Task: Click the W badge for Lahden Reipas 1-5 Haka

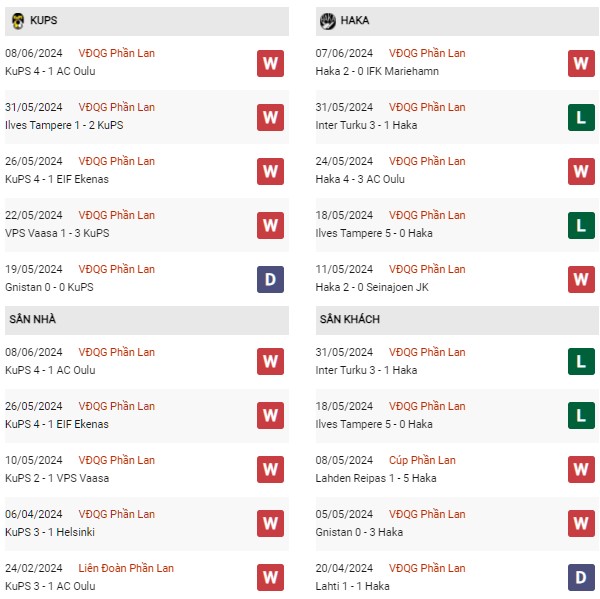Action: (x=581, y=469)
